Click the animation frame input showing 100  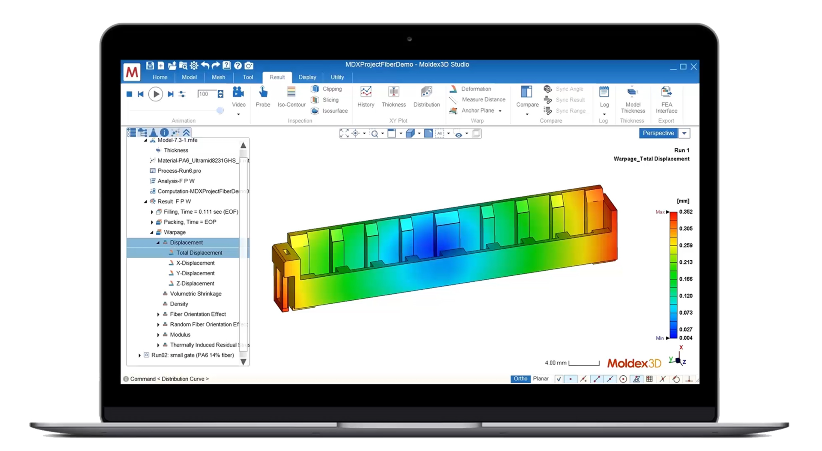(207, 94)
